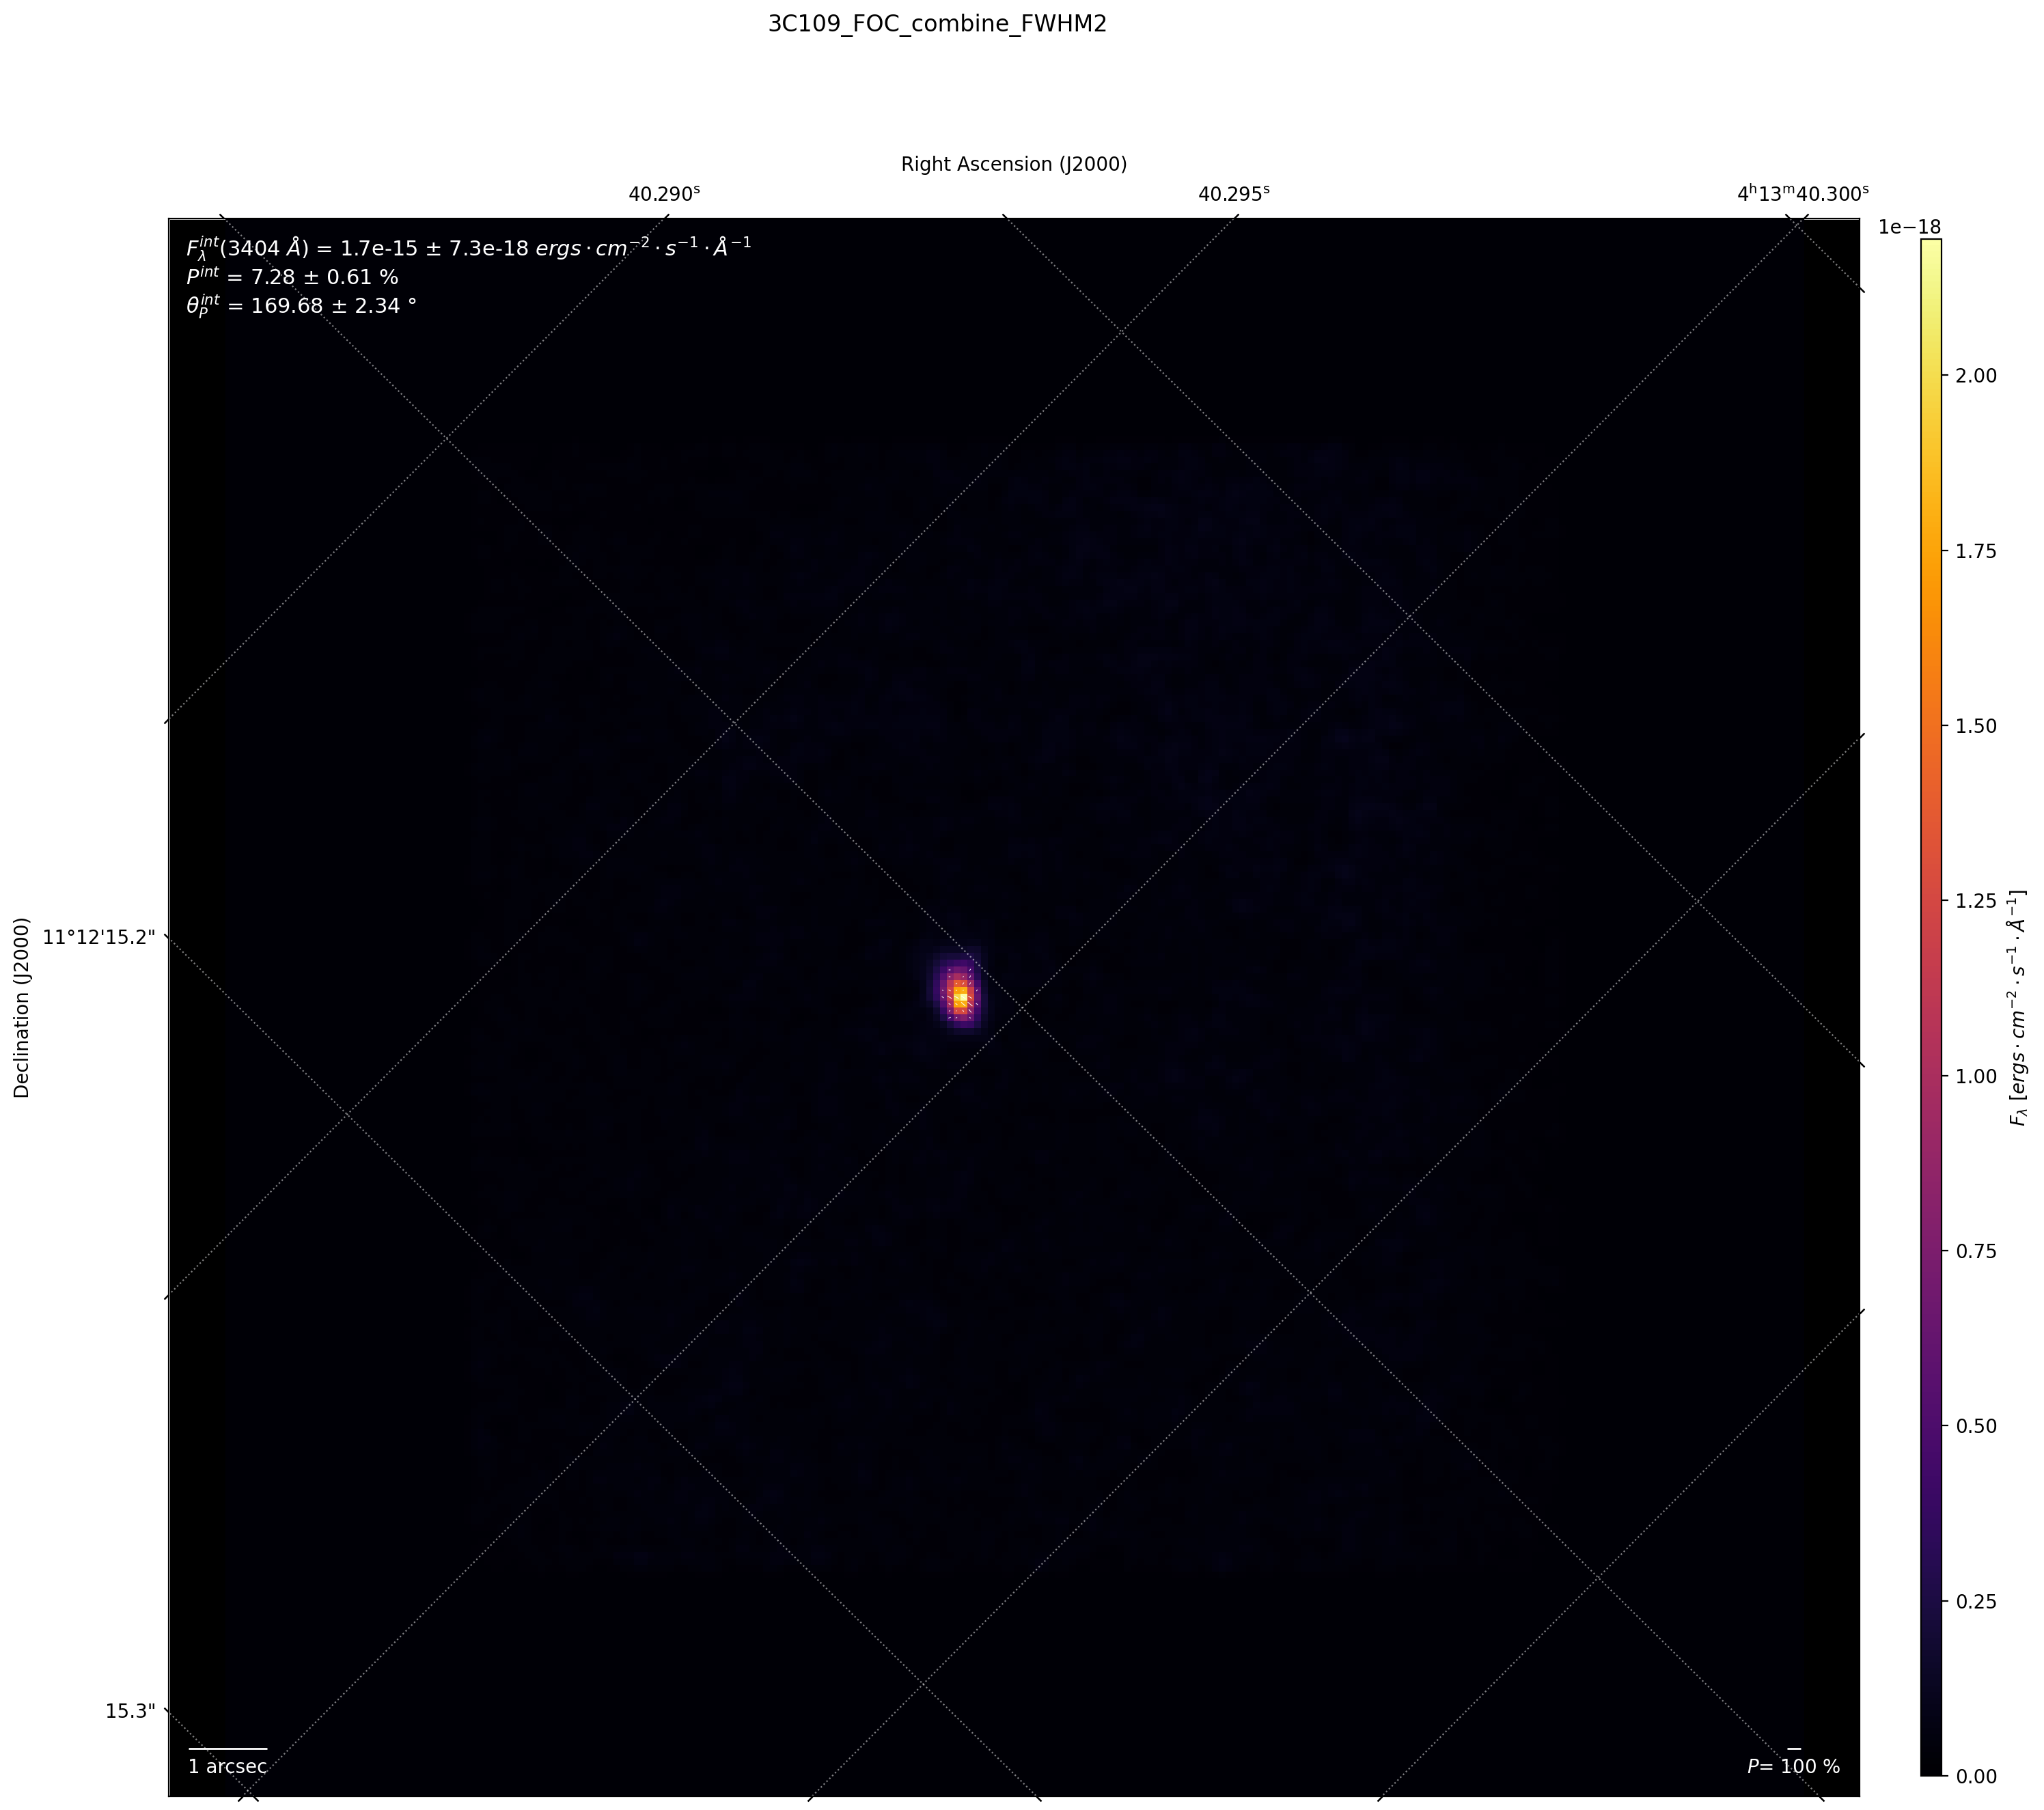Select the theta int 169.68° annotation
Image resolution: width=2044 pixels, height=1810 pixels.
click(x=301, y=306)
